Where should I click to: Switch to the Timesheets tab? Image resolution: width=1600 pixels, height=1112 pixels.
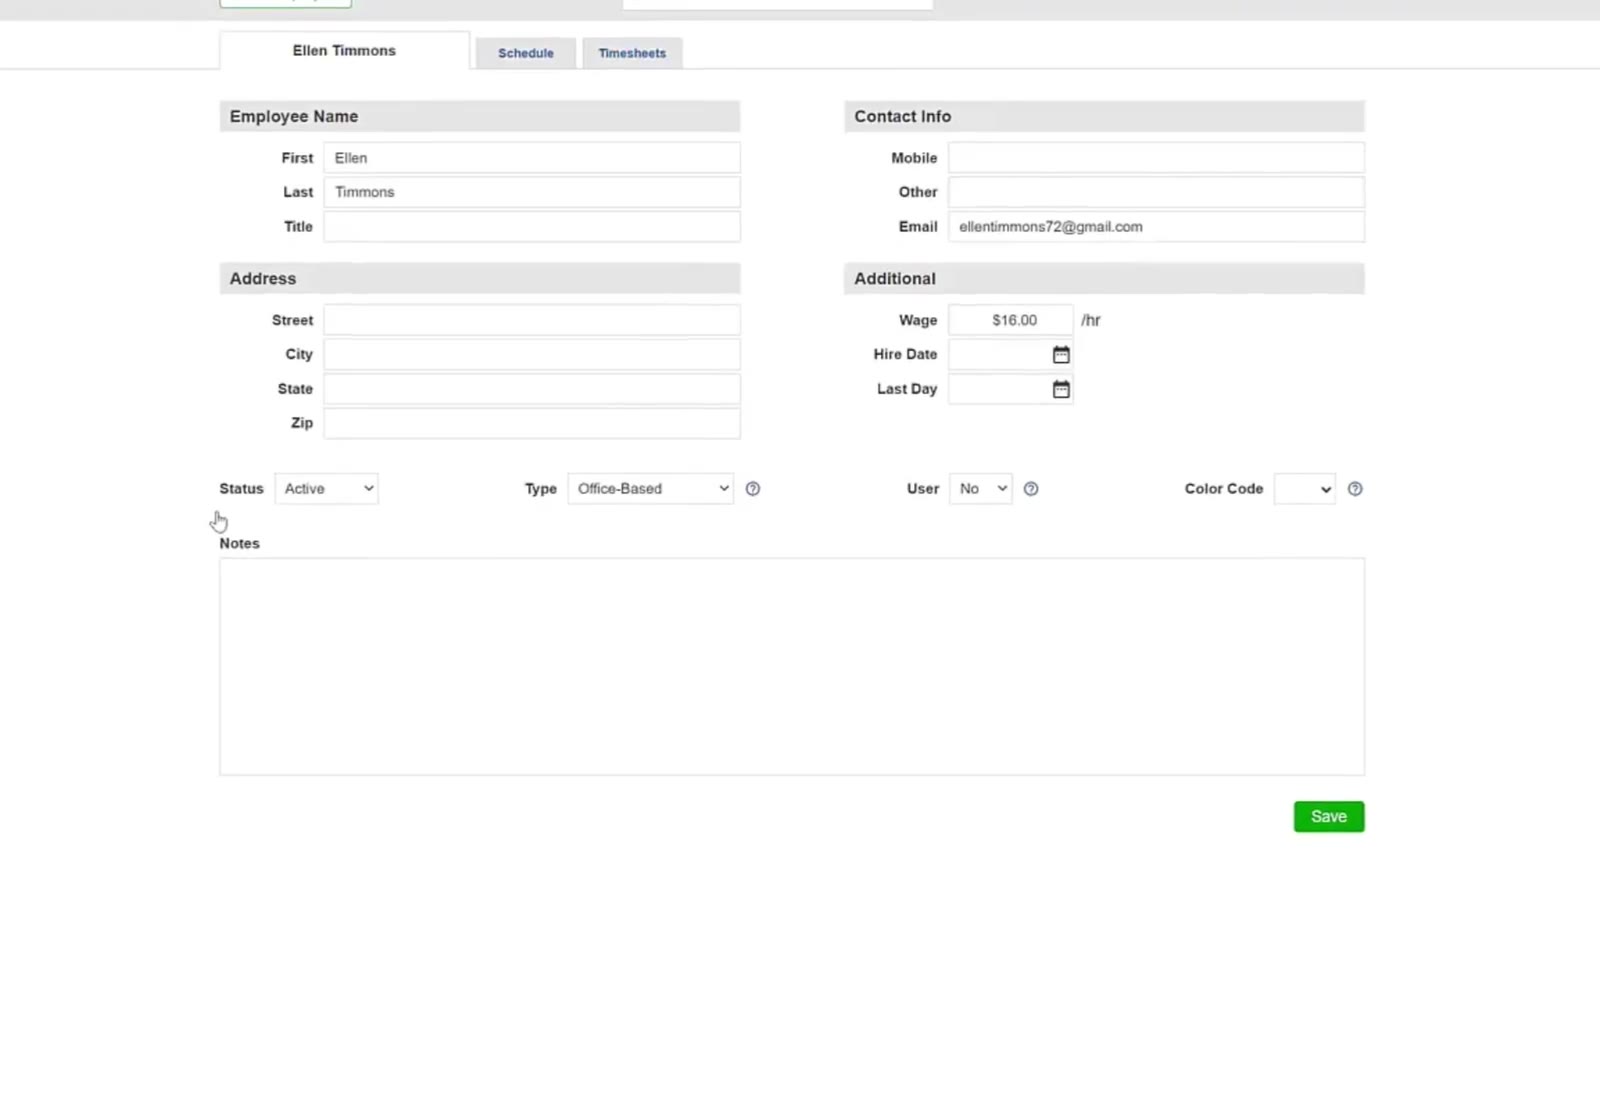point(632,53)
